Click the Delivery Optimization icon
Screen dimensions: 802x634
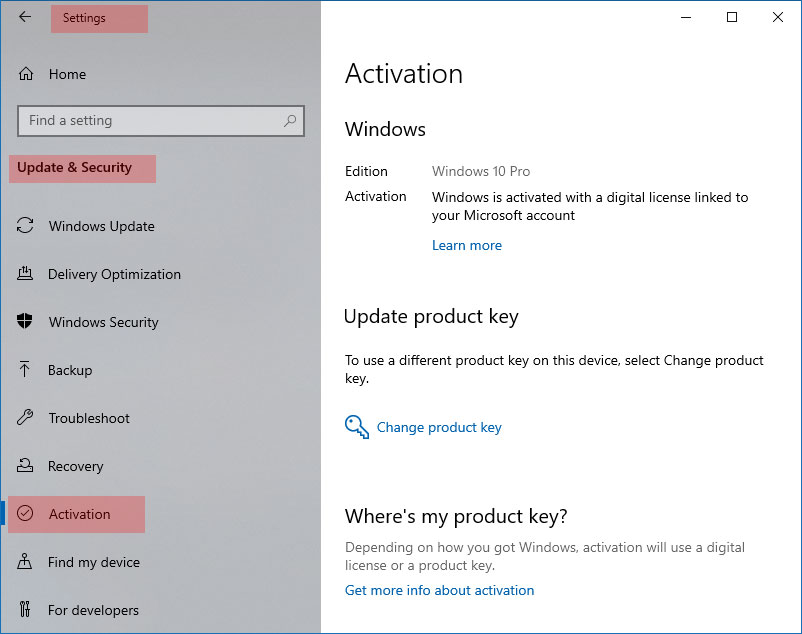[26, 274]
